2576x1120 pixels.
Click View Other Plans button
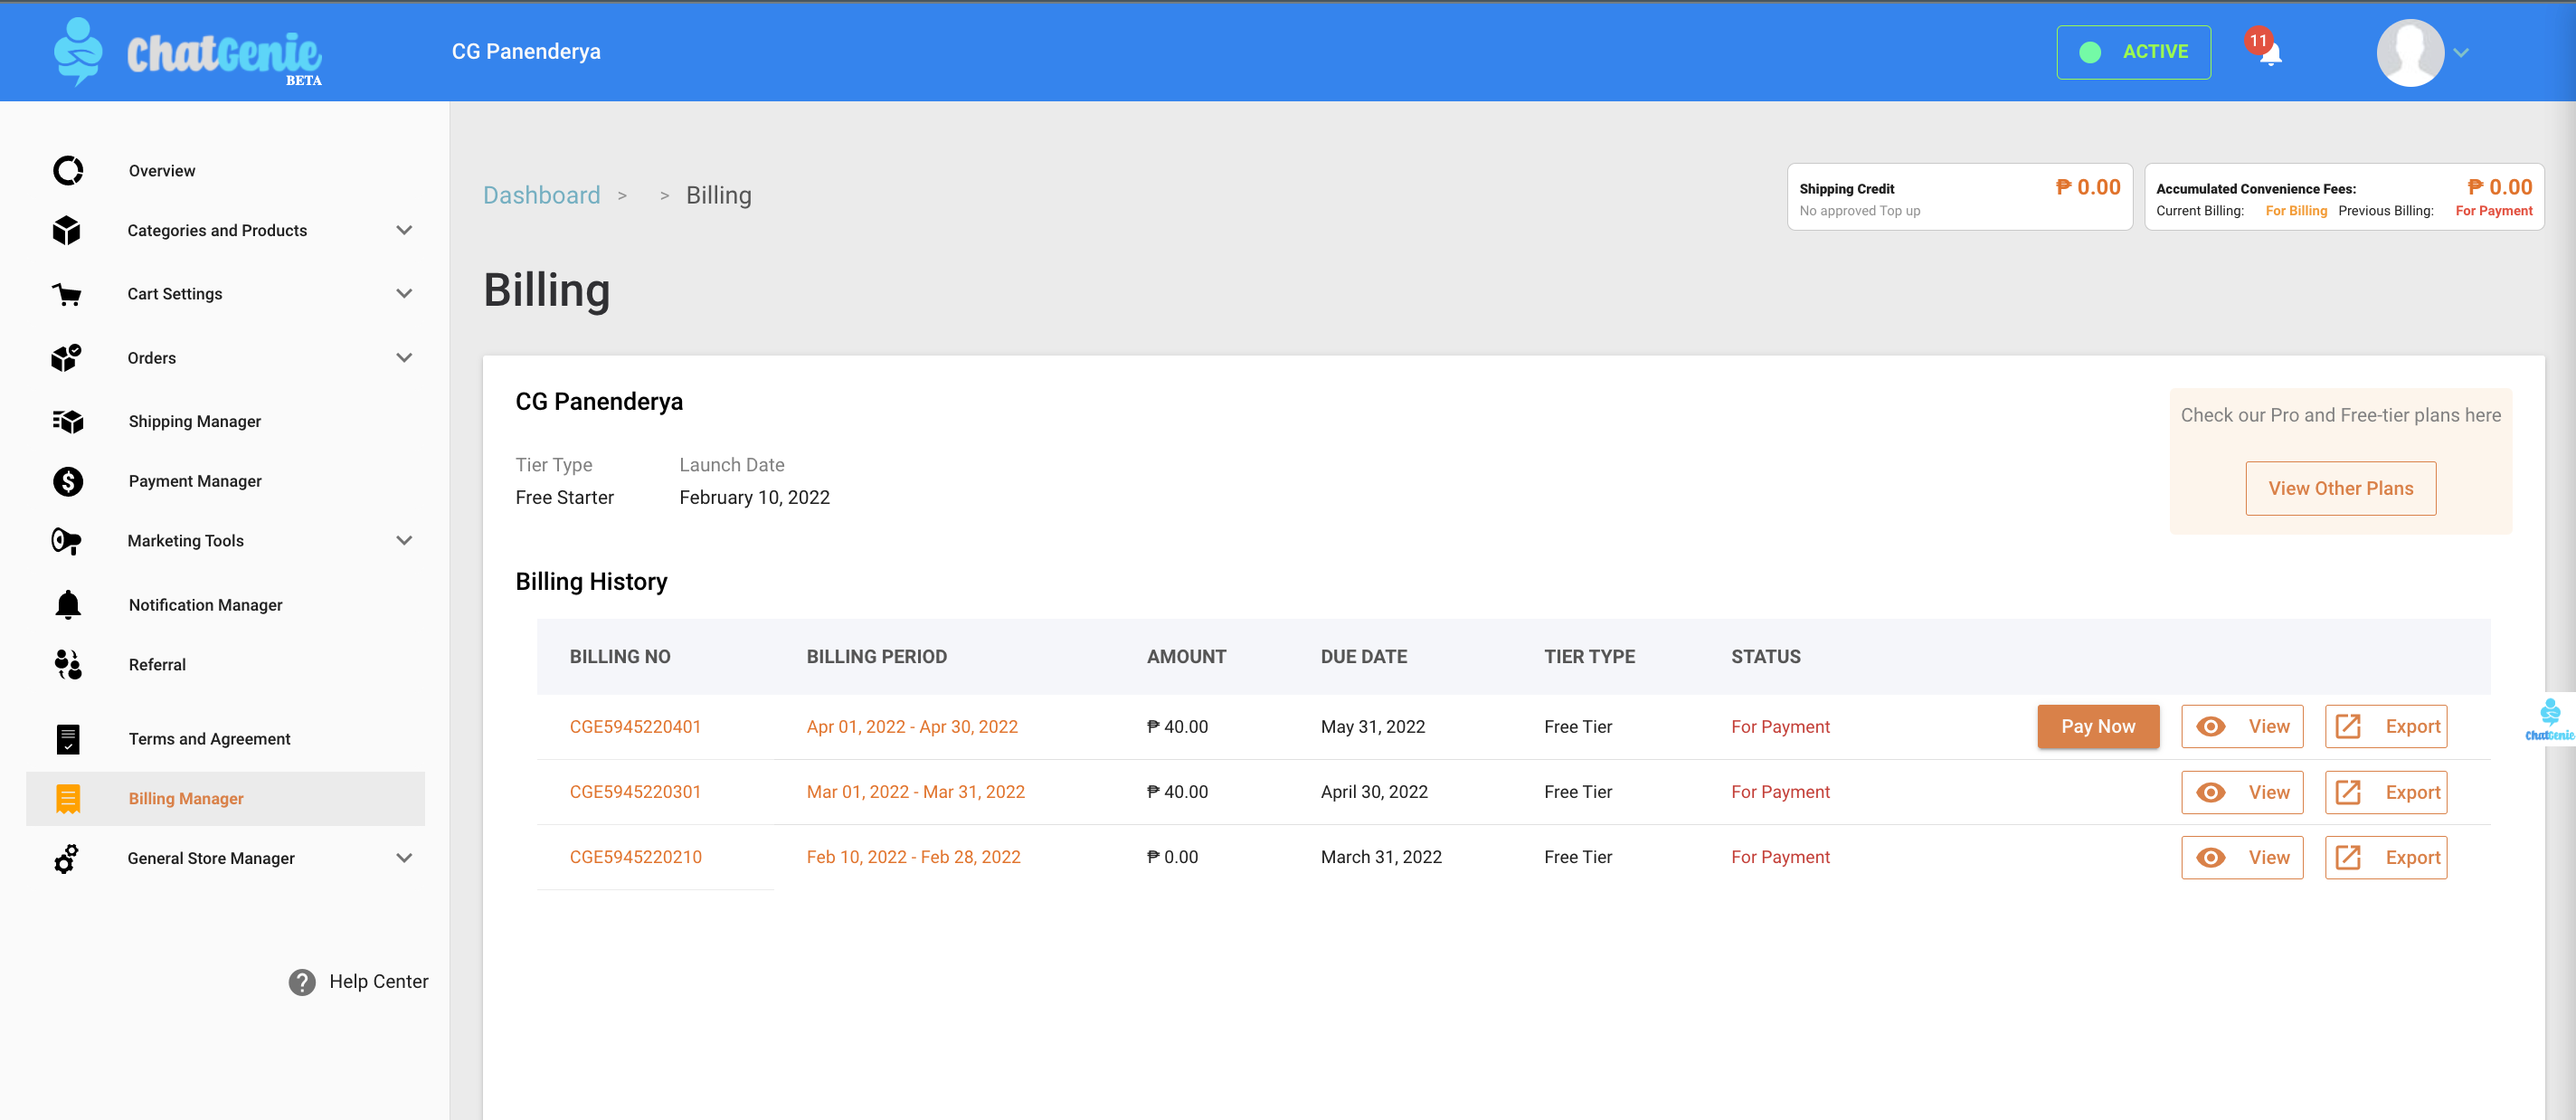click(2340, 489)
